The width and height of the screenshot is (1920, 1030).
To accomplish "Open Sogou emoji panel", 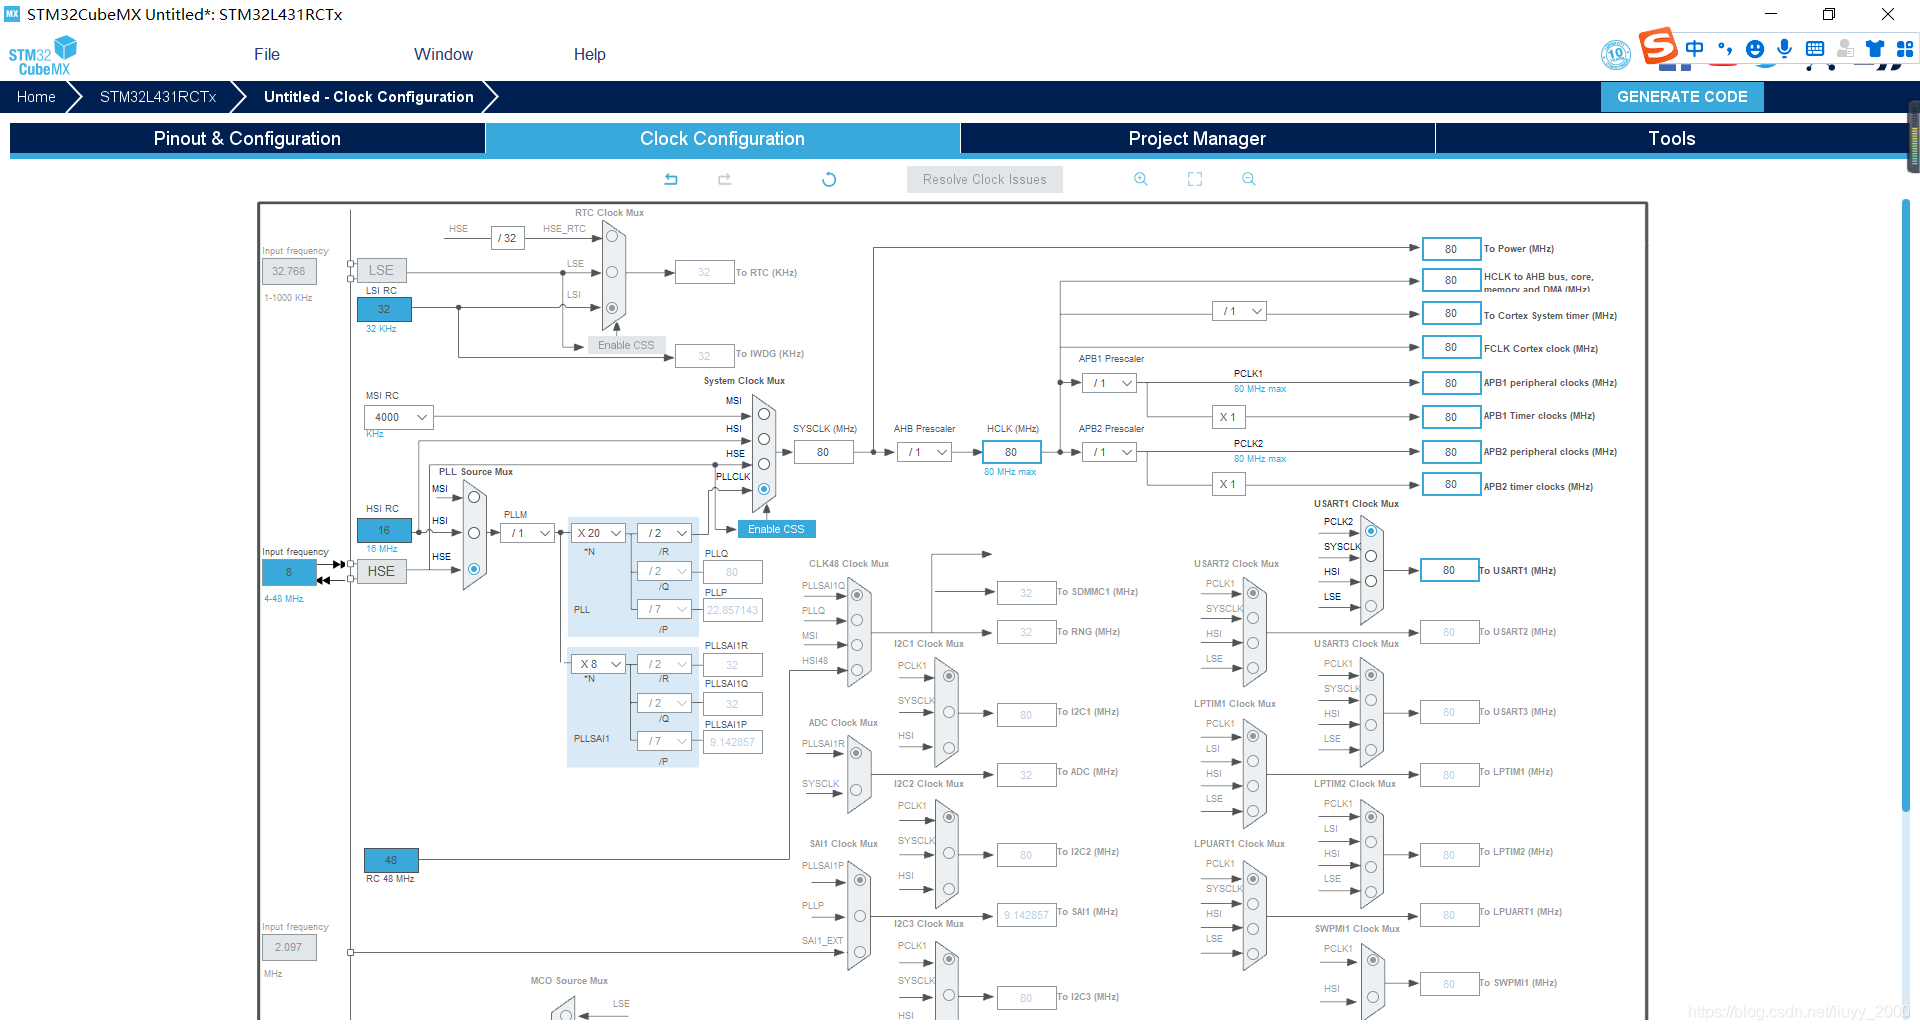I will click(1755, 48).
